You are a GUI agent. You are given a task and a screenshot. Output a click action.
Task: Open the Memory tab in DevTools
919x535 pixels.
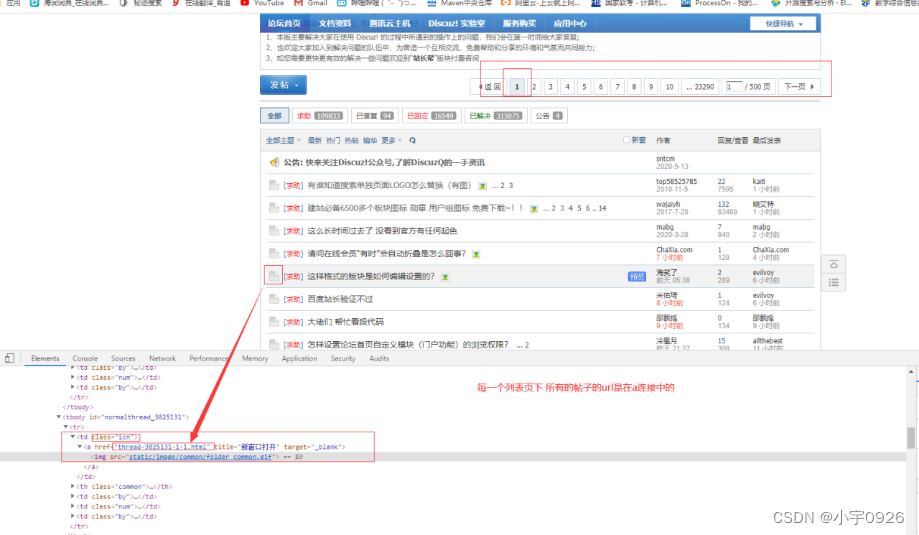255,359
